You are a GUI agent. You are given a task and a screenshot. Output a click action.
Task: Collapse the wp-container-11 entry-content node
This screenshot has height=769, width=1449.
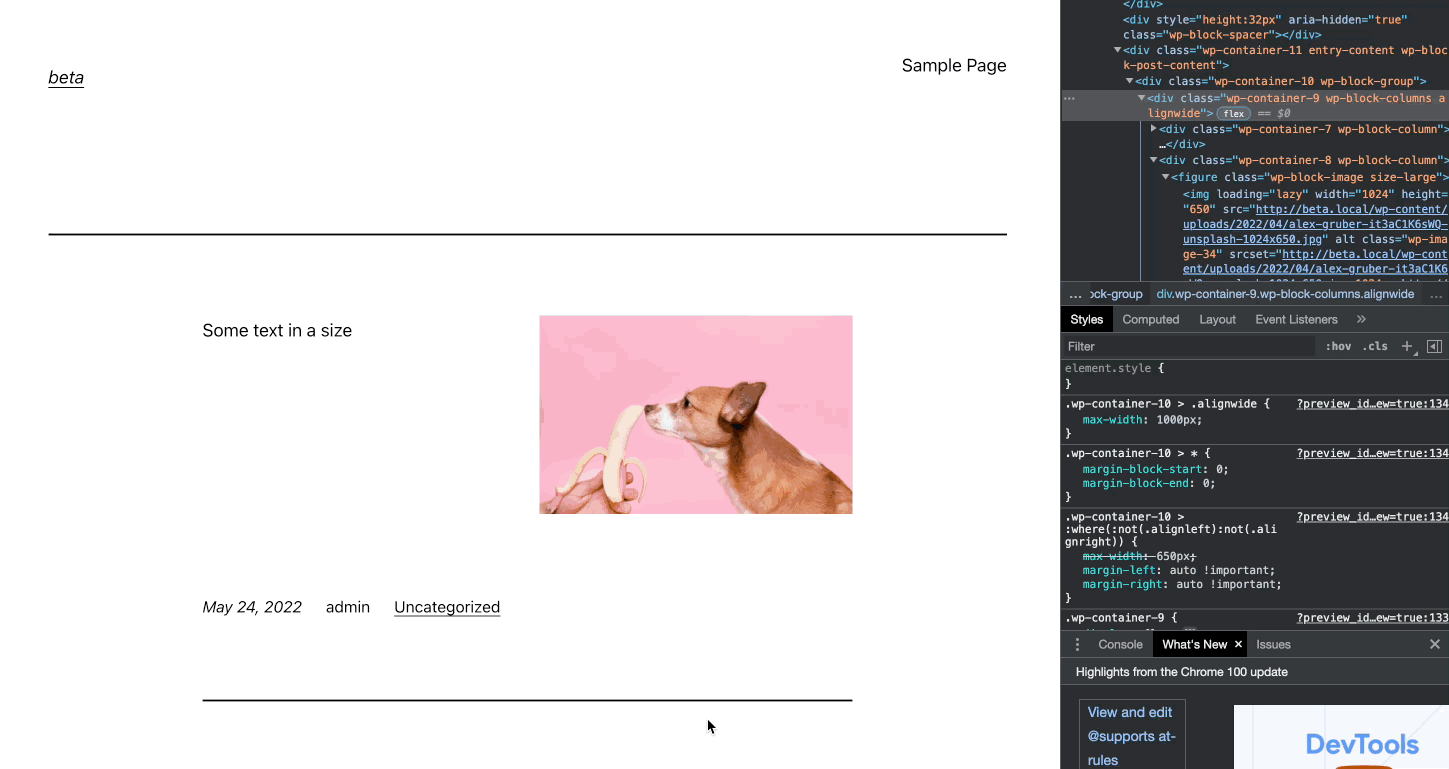1118,50
